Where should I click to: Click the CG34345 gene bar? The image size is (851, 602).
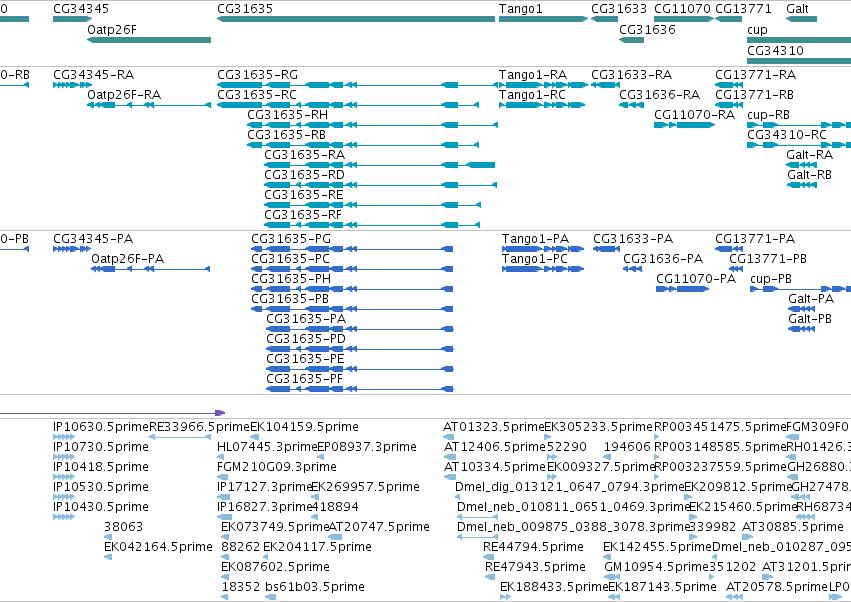coord(71,19)
